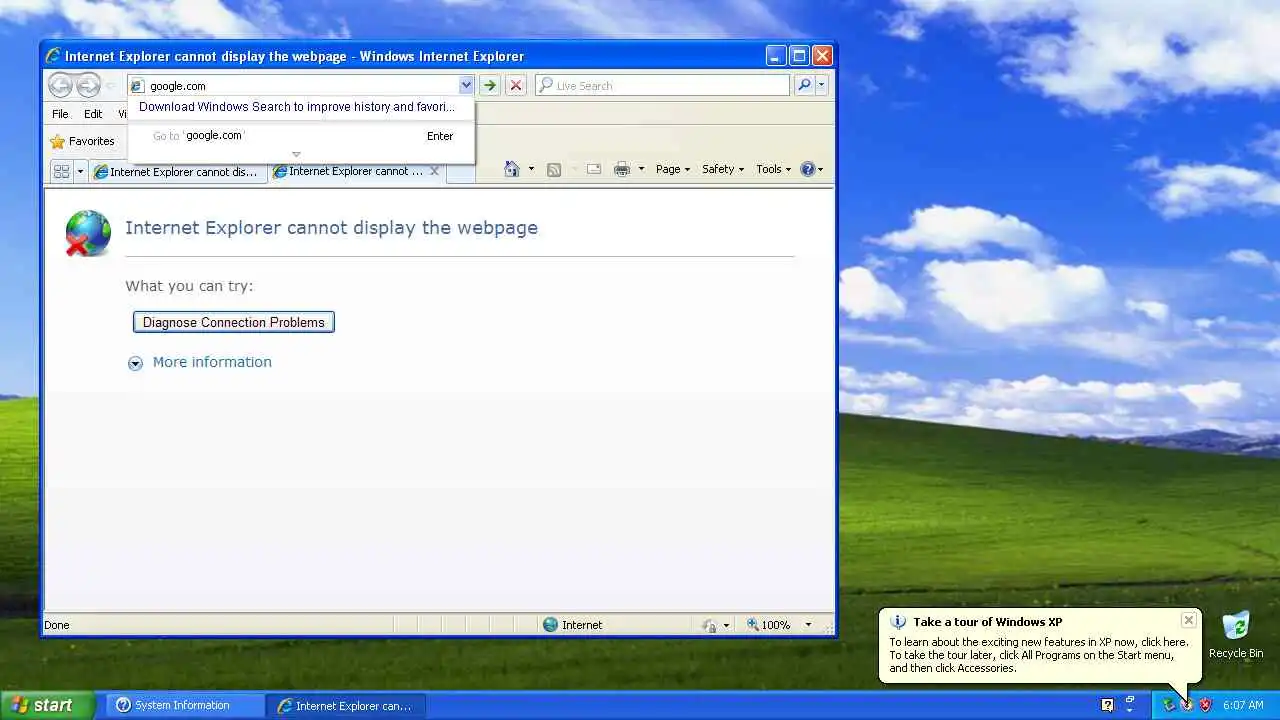Click the Windows XP tour tray icon

point(1187,705)
